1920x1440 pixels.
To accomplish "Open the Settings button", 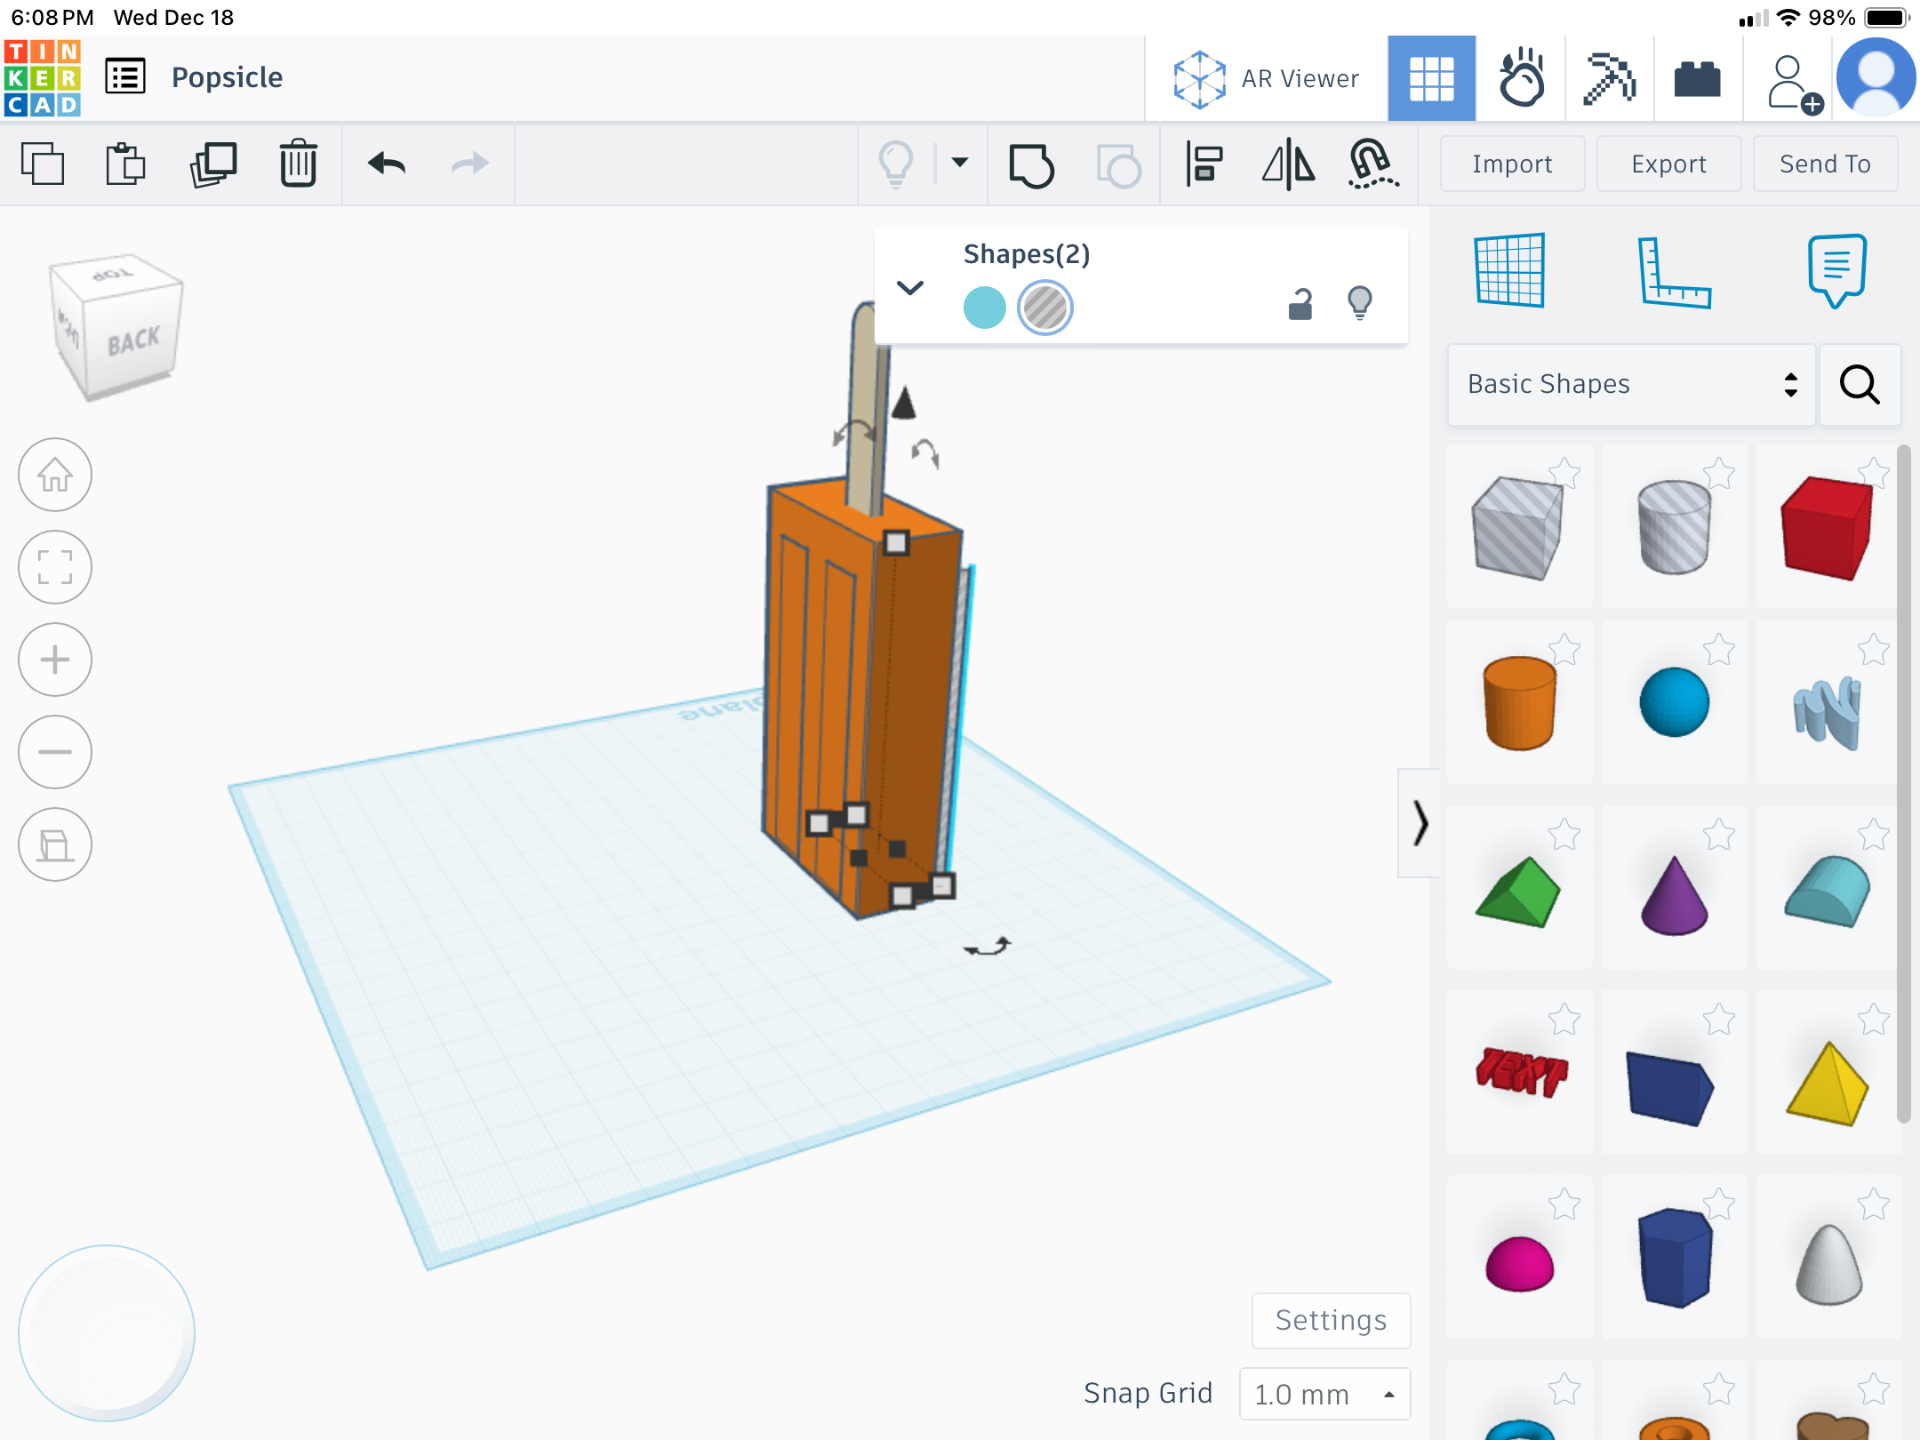I will pos(1331,1321).
